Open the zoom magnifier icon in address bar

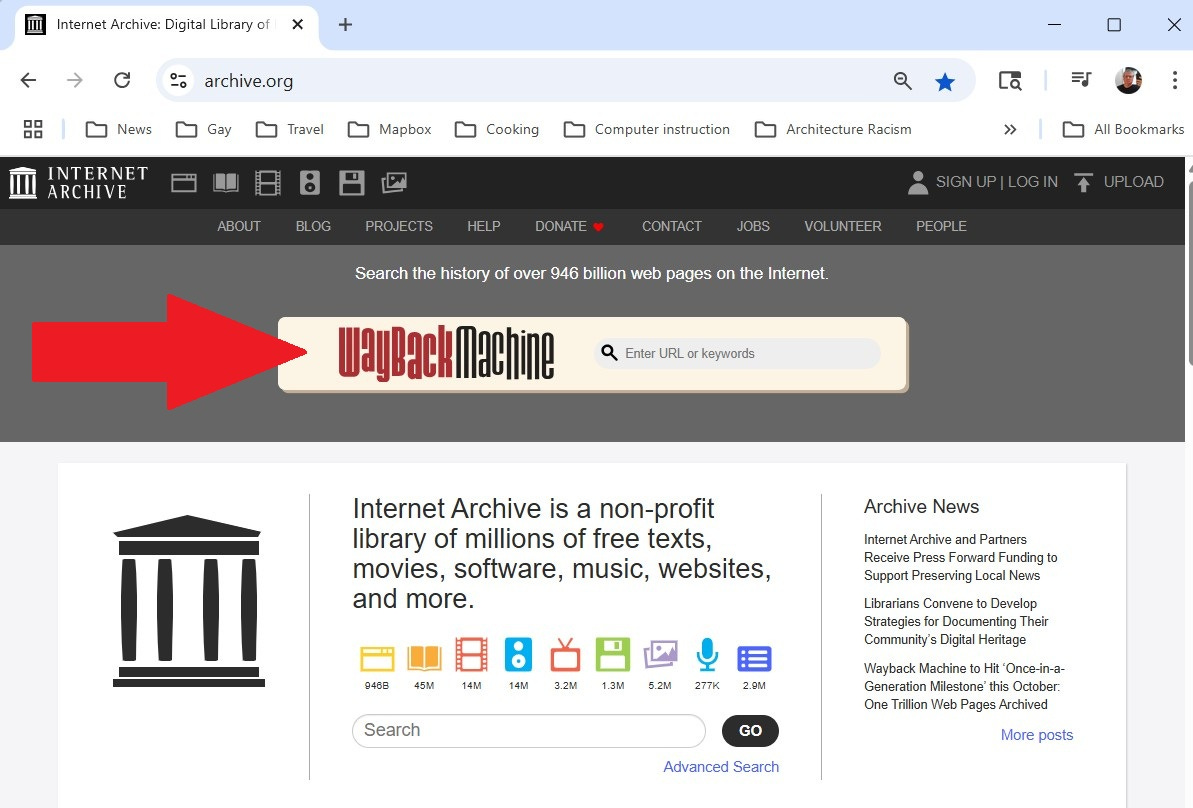pyautogui.click(x=902, y=81)
